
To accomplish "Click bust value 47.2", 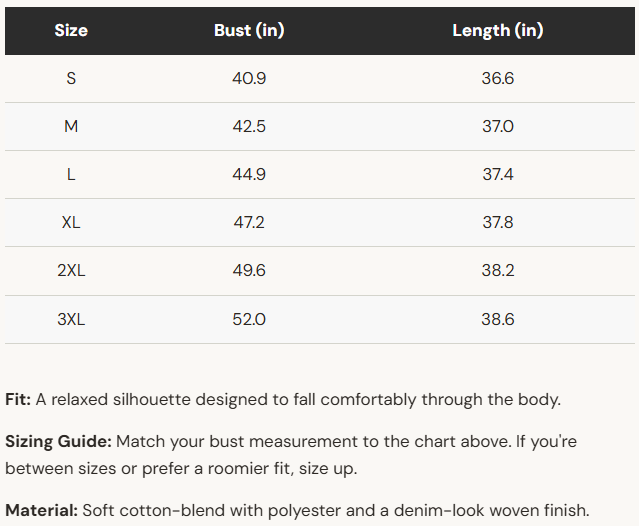I will pyautogui.click(x=249, y=222).
